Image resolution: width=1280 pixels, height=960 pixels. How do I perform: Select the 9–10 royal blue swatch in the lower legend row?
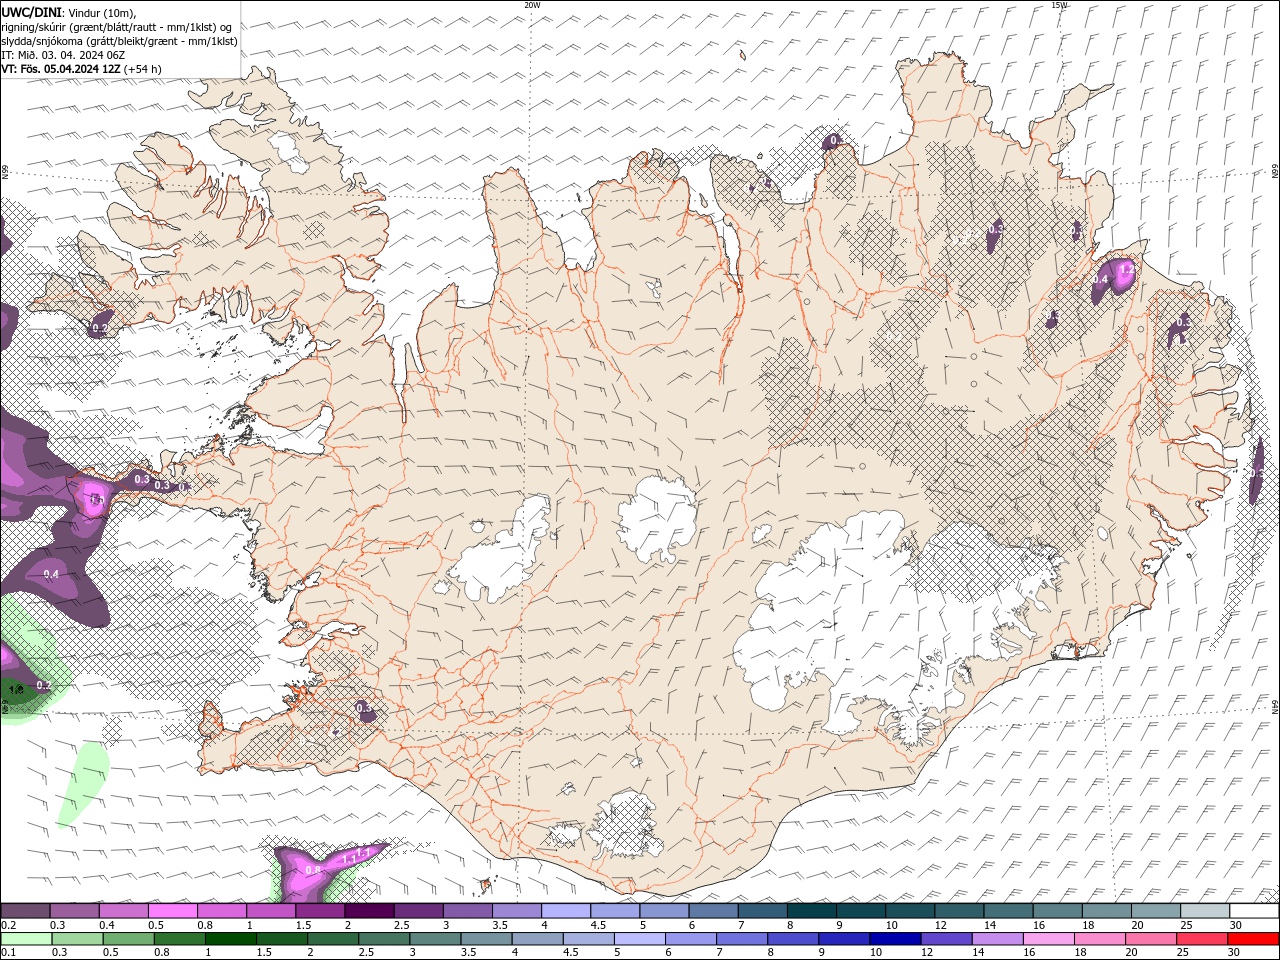[x=843, y=939]
